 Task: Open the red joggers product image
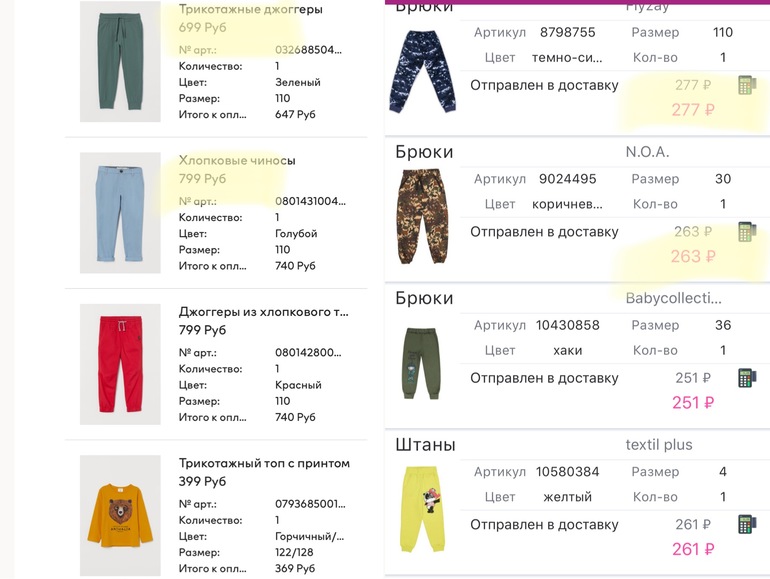pyautogui.click(x=120, y=364)
